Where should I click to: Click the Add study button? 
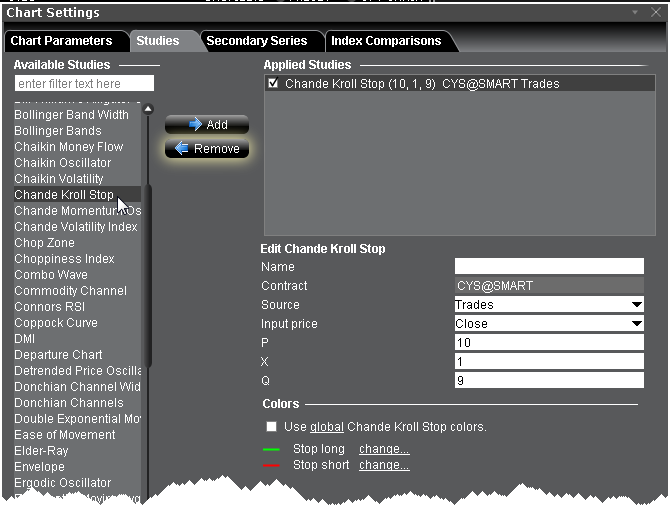coord(207,125)
